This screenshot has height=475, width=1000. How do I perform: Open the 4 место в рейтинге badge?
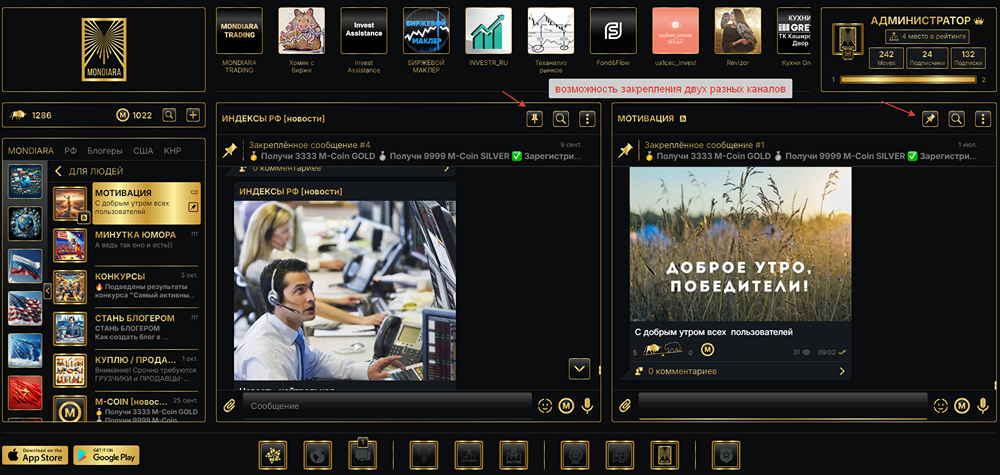pos(927,36)
